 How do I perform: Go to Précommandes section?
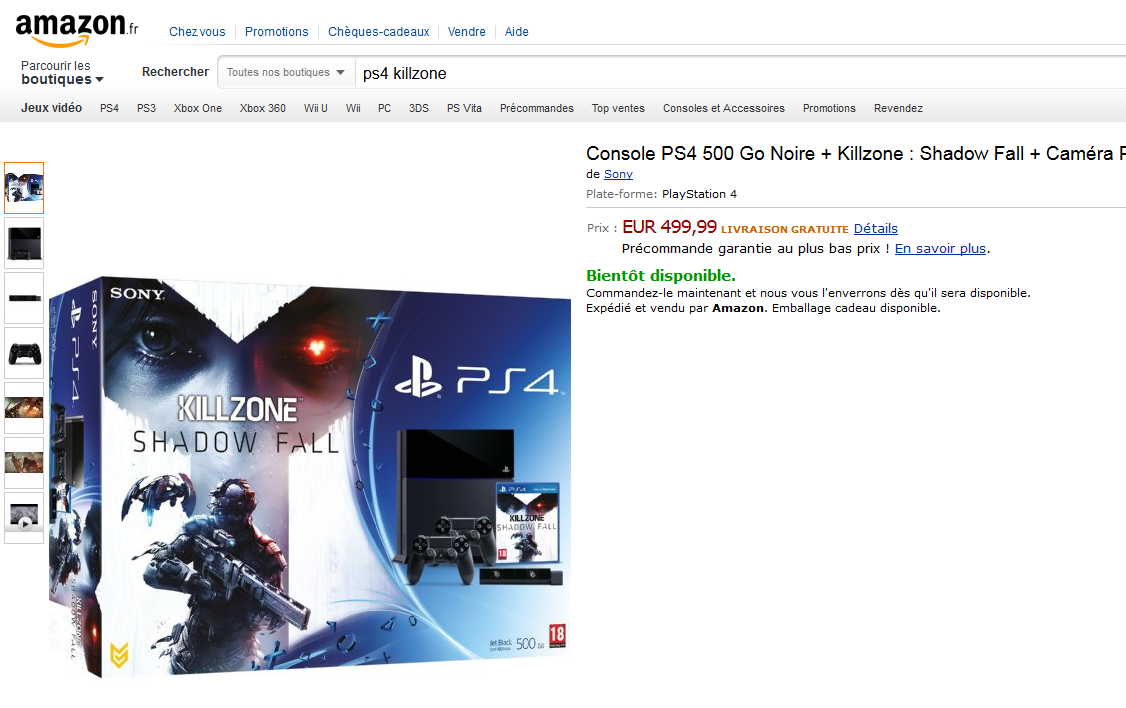[536, 108]
